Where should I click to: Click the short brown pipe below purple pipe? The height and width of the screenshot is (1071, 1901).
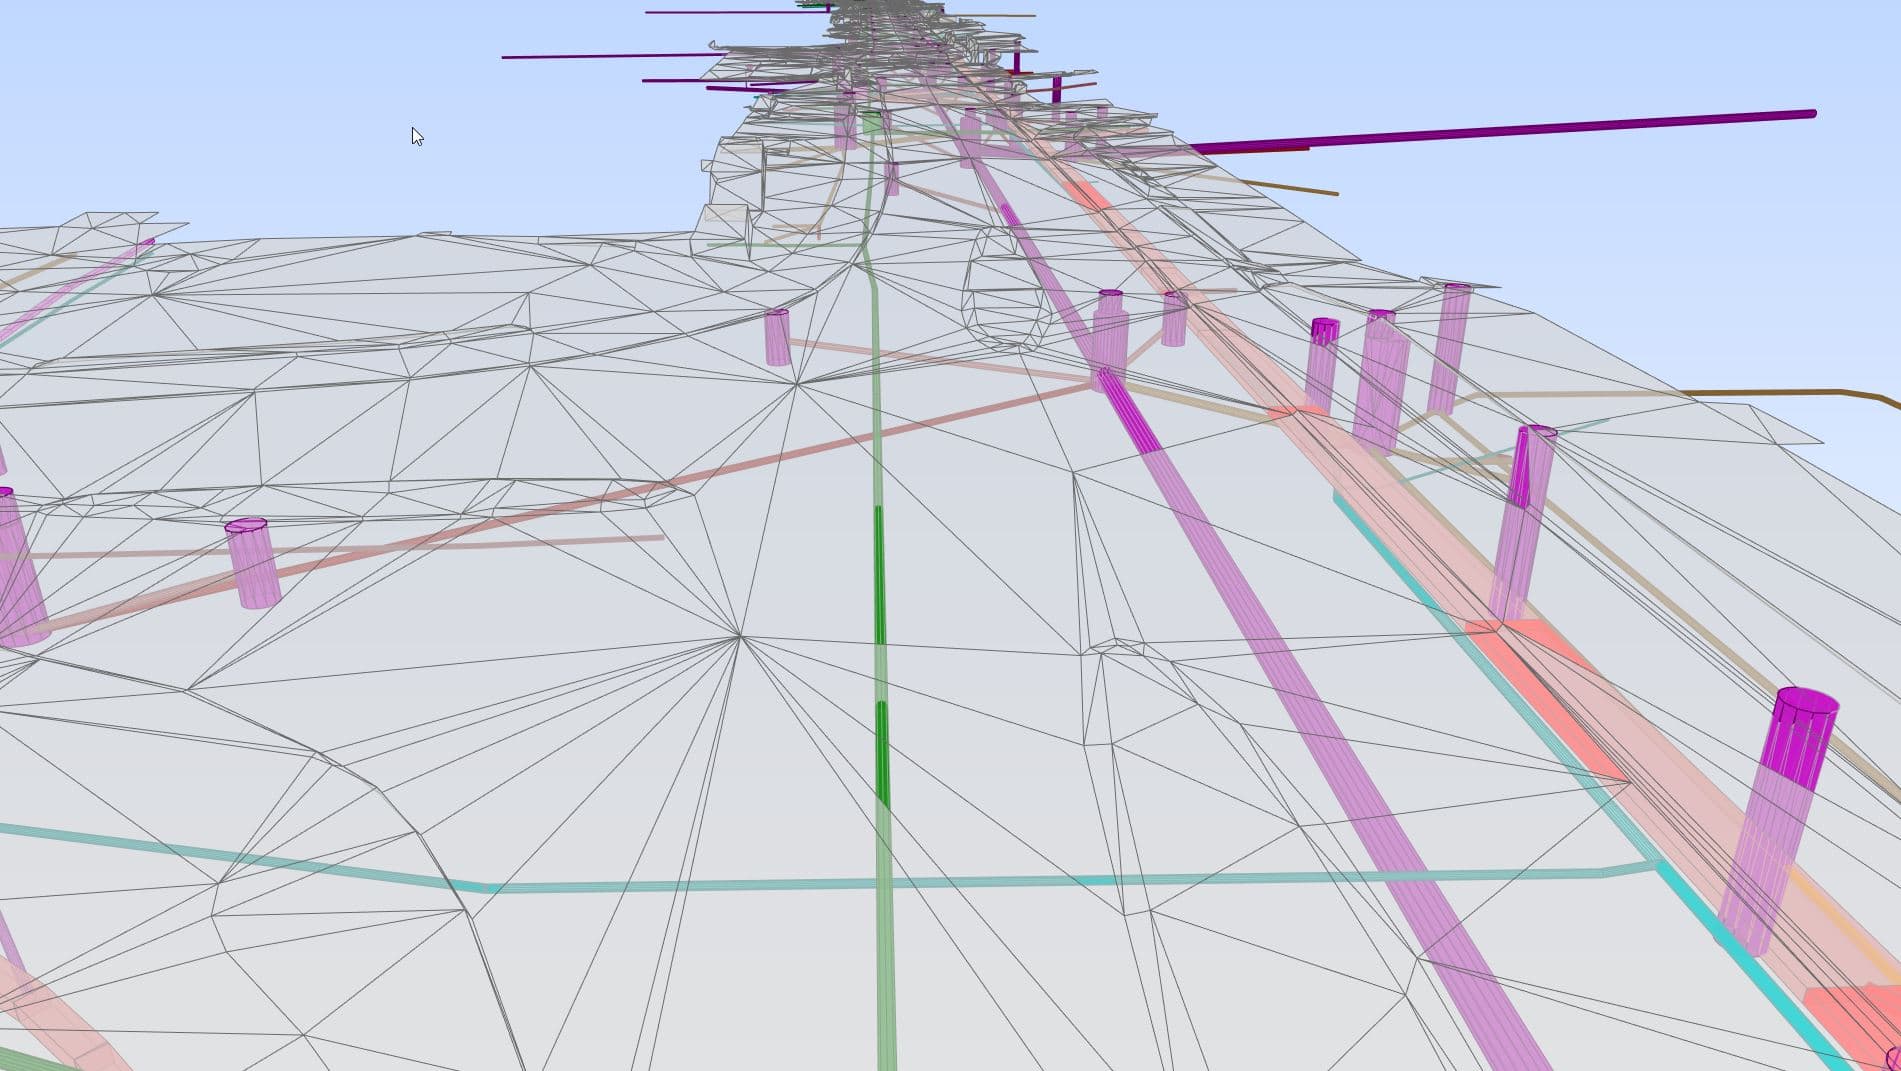[x=1290, y=187]
